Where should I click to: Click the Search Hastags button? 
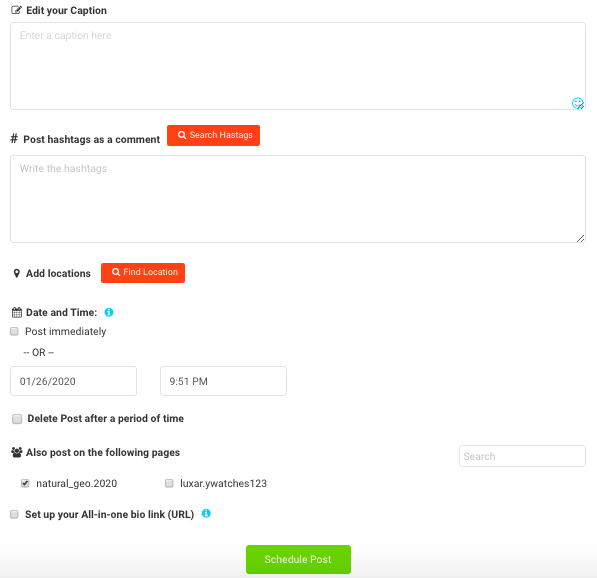(214, 136)
